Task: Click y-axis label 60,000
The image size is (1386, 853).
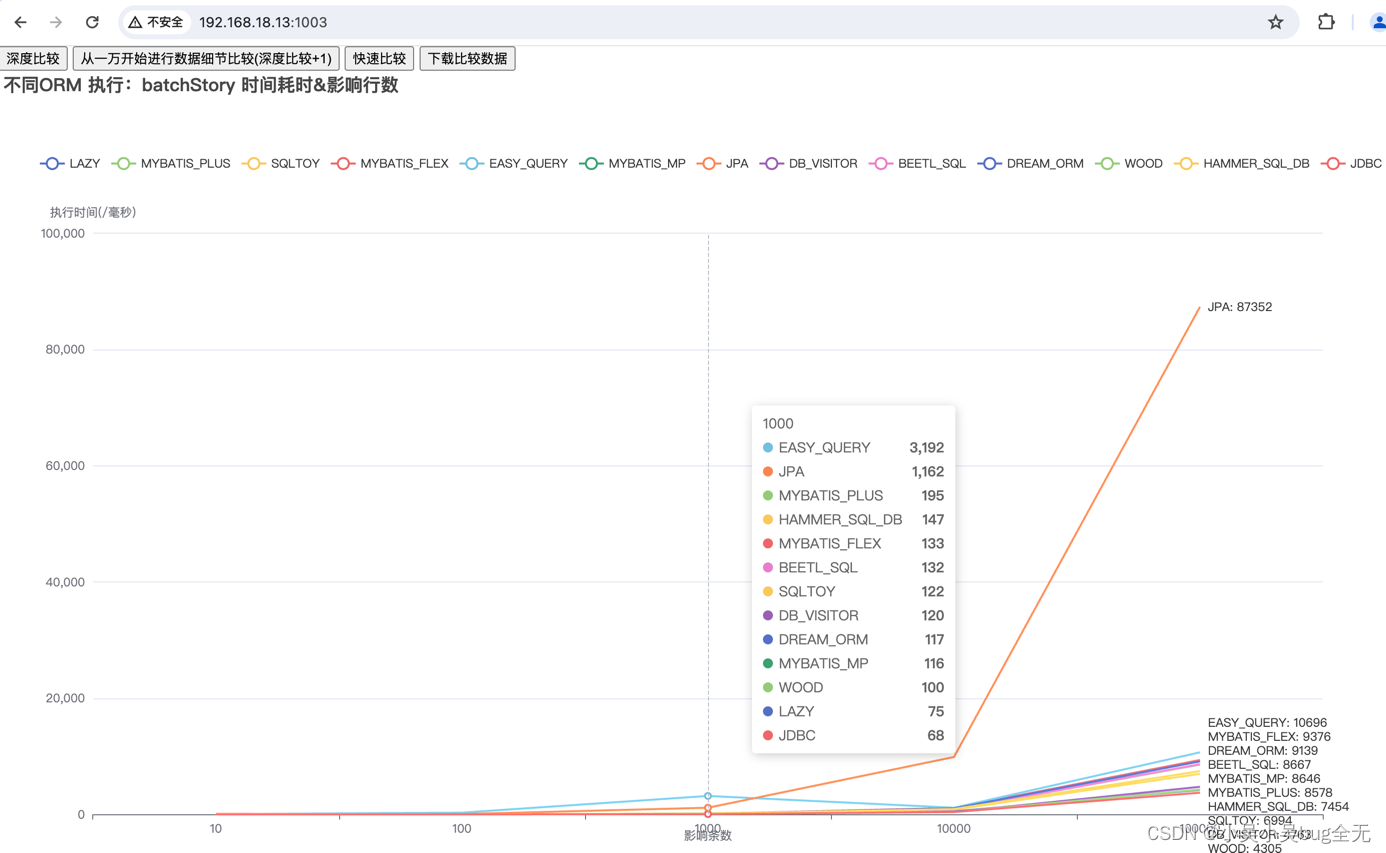Action: click(x=65, y=466)
